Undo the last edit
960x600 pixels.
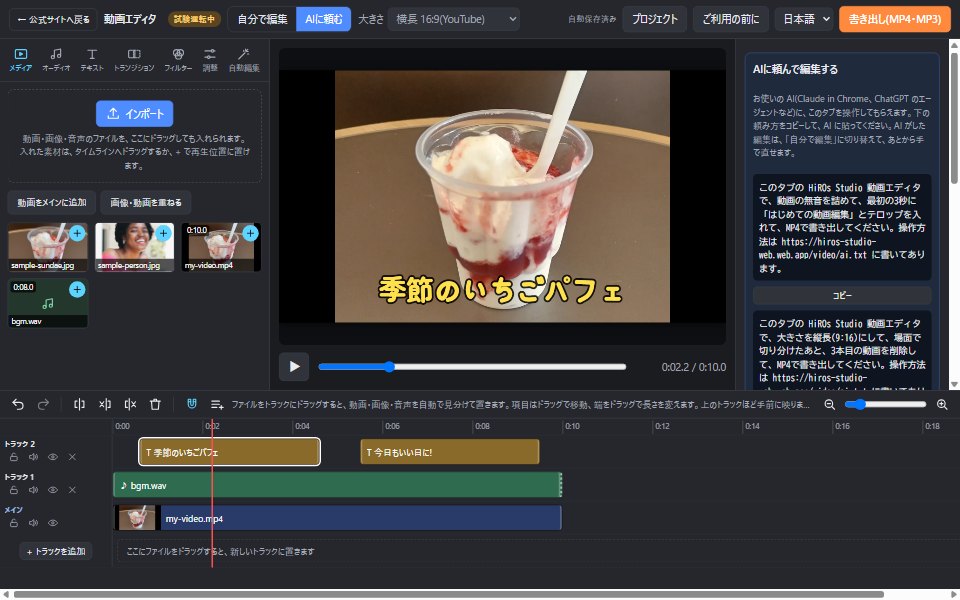click(18, 404)
